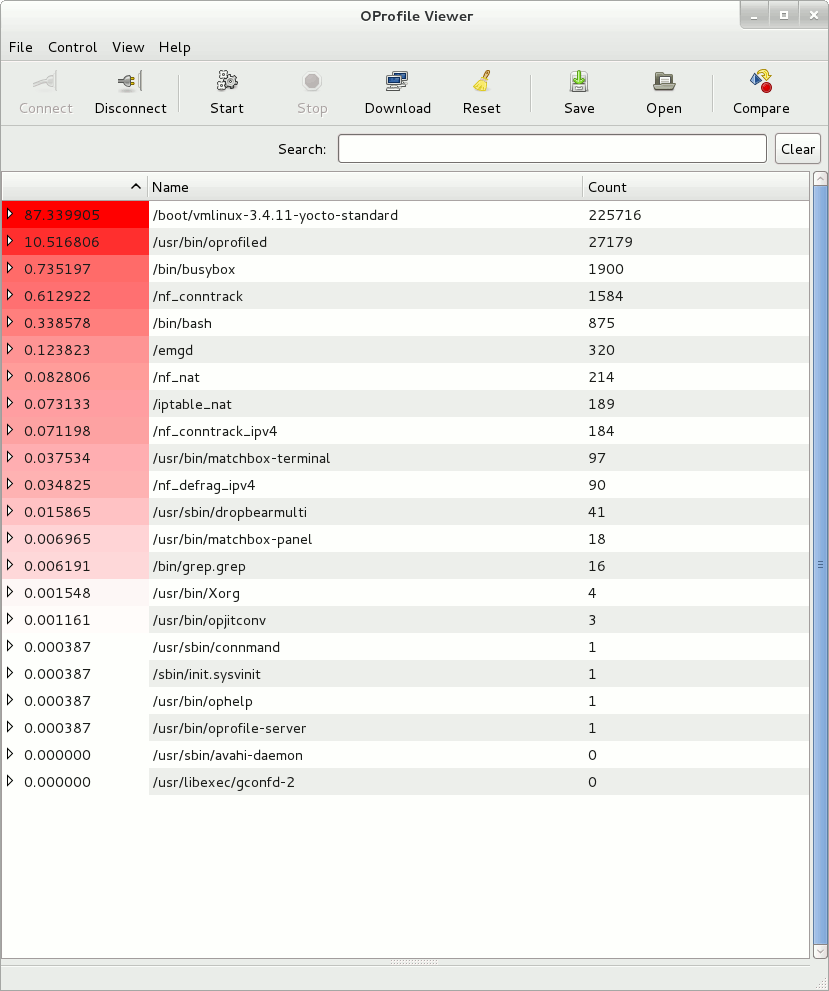
Task: Expand the /bin/busybox entry
Action: (10, 269)
